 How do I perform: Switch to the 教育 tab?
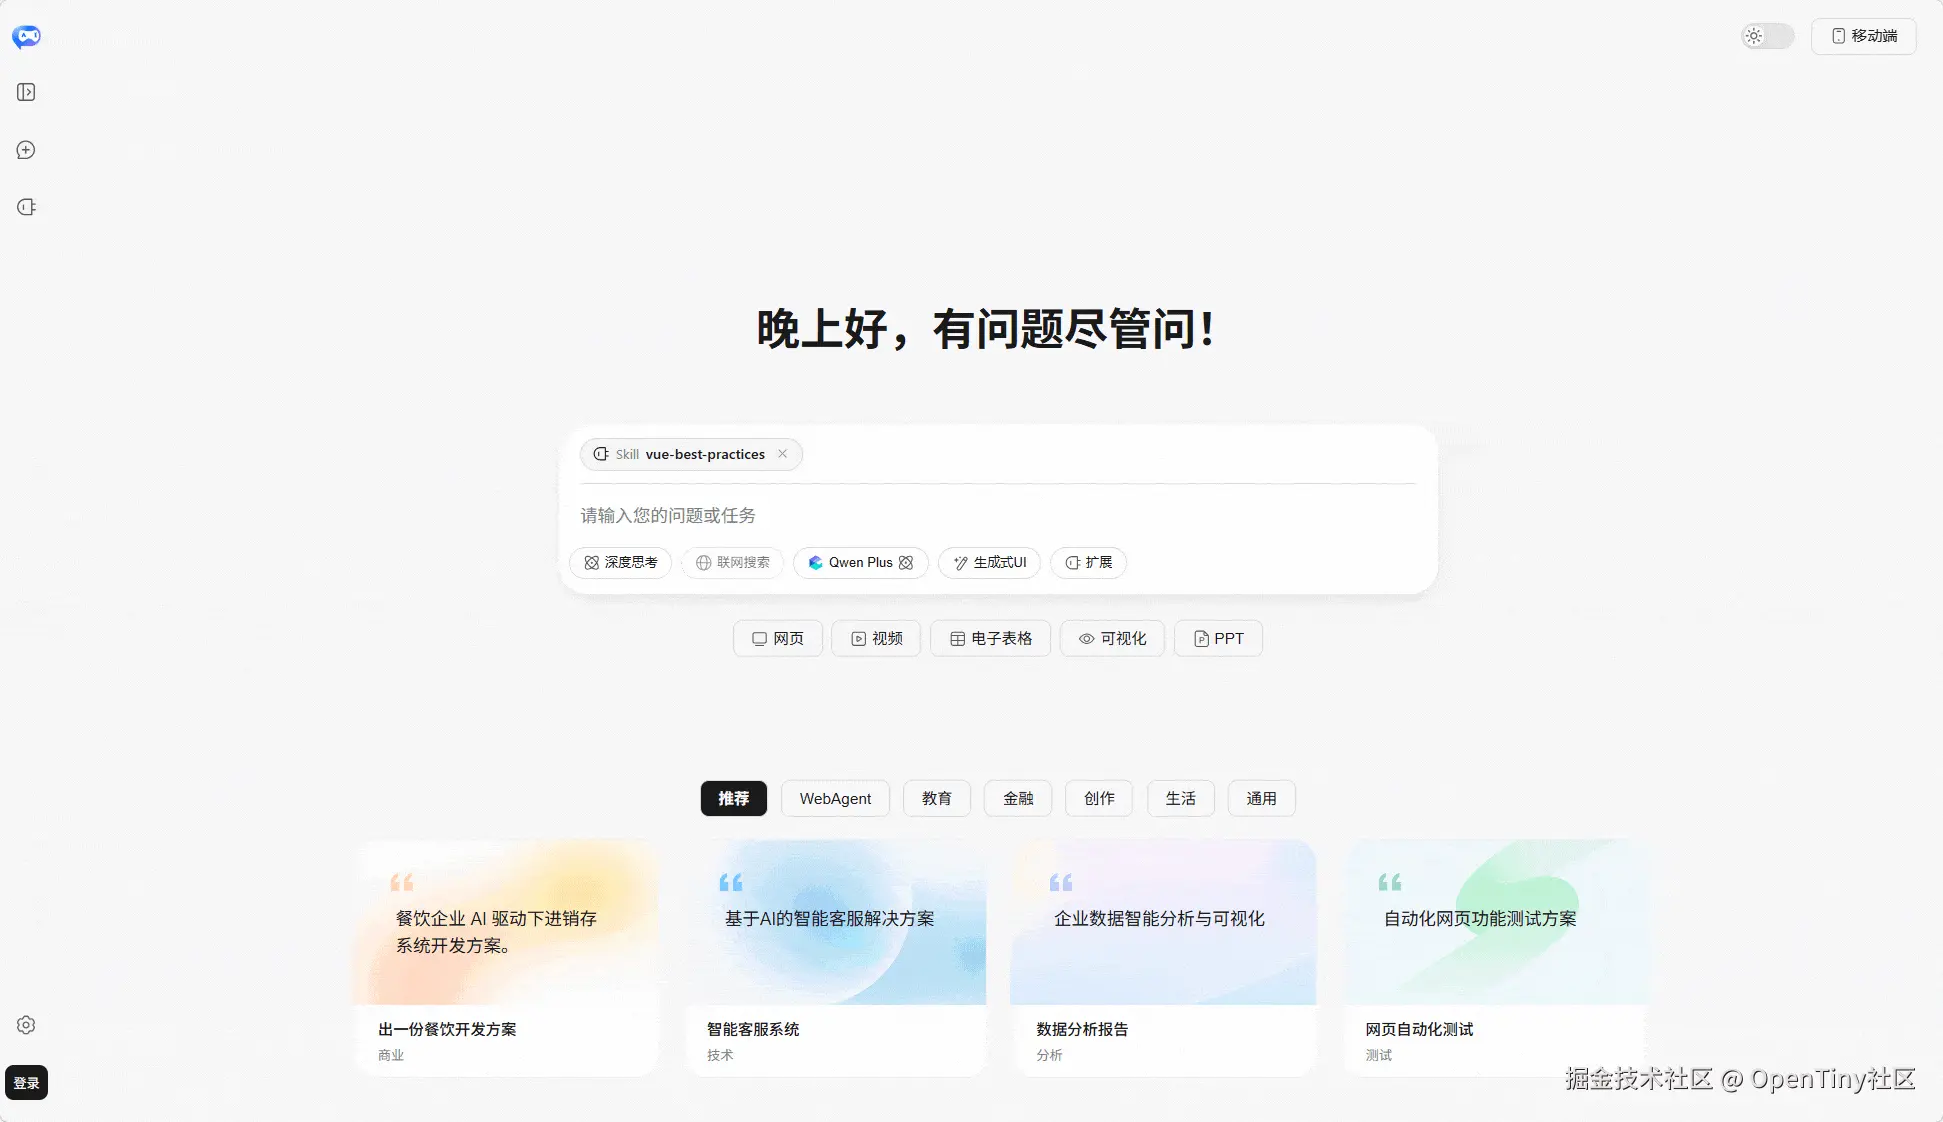tap(937, 798)
